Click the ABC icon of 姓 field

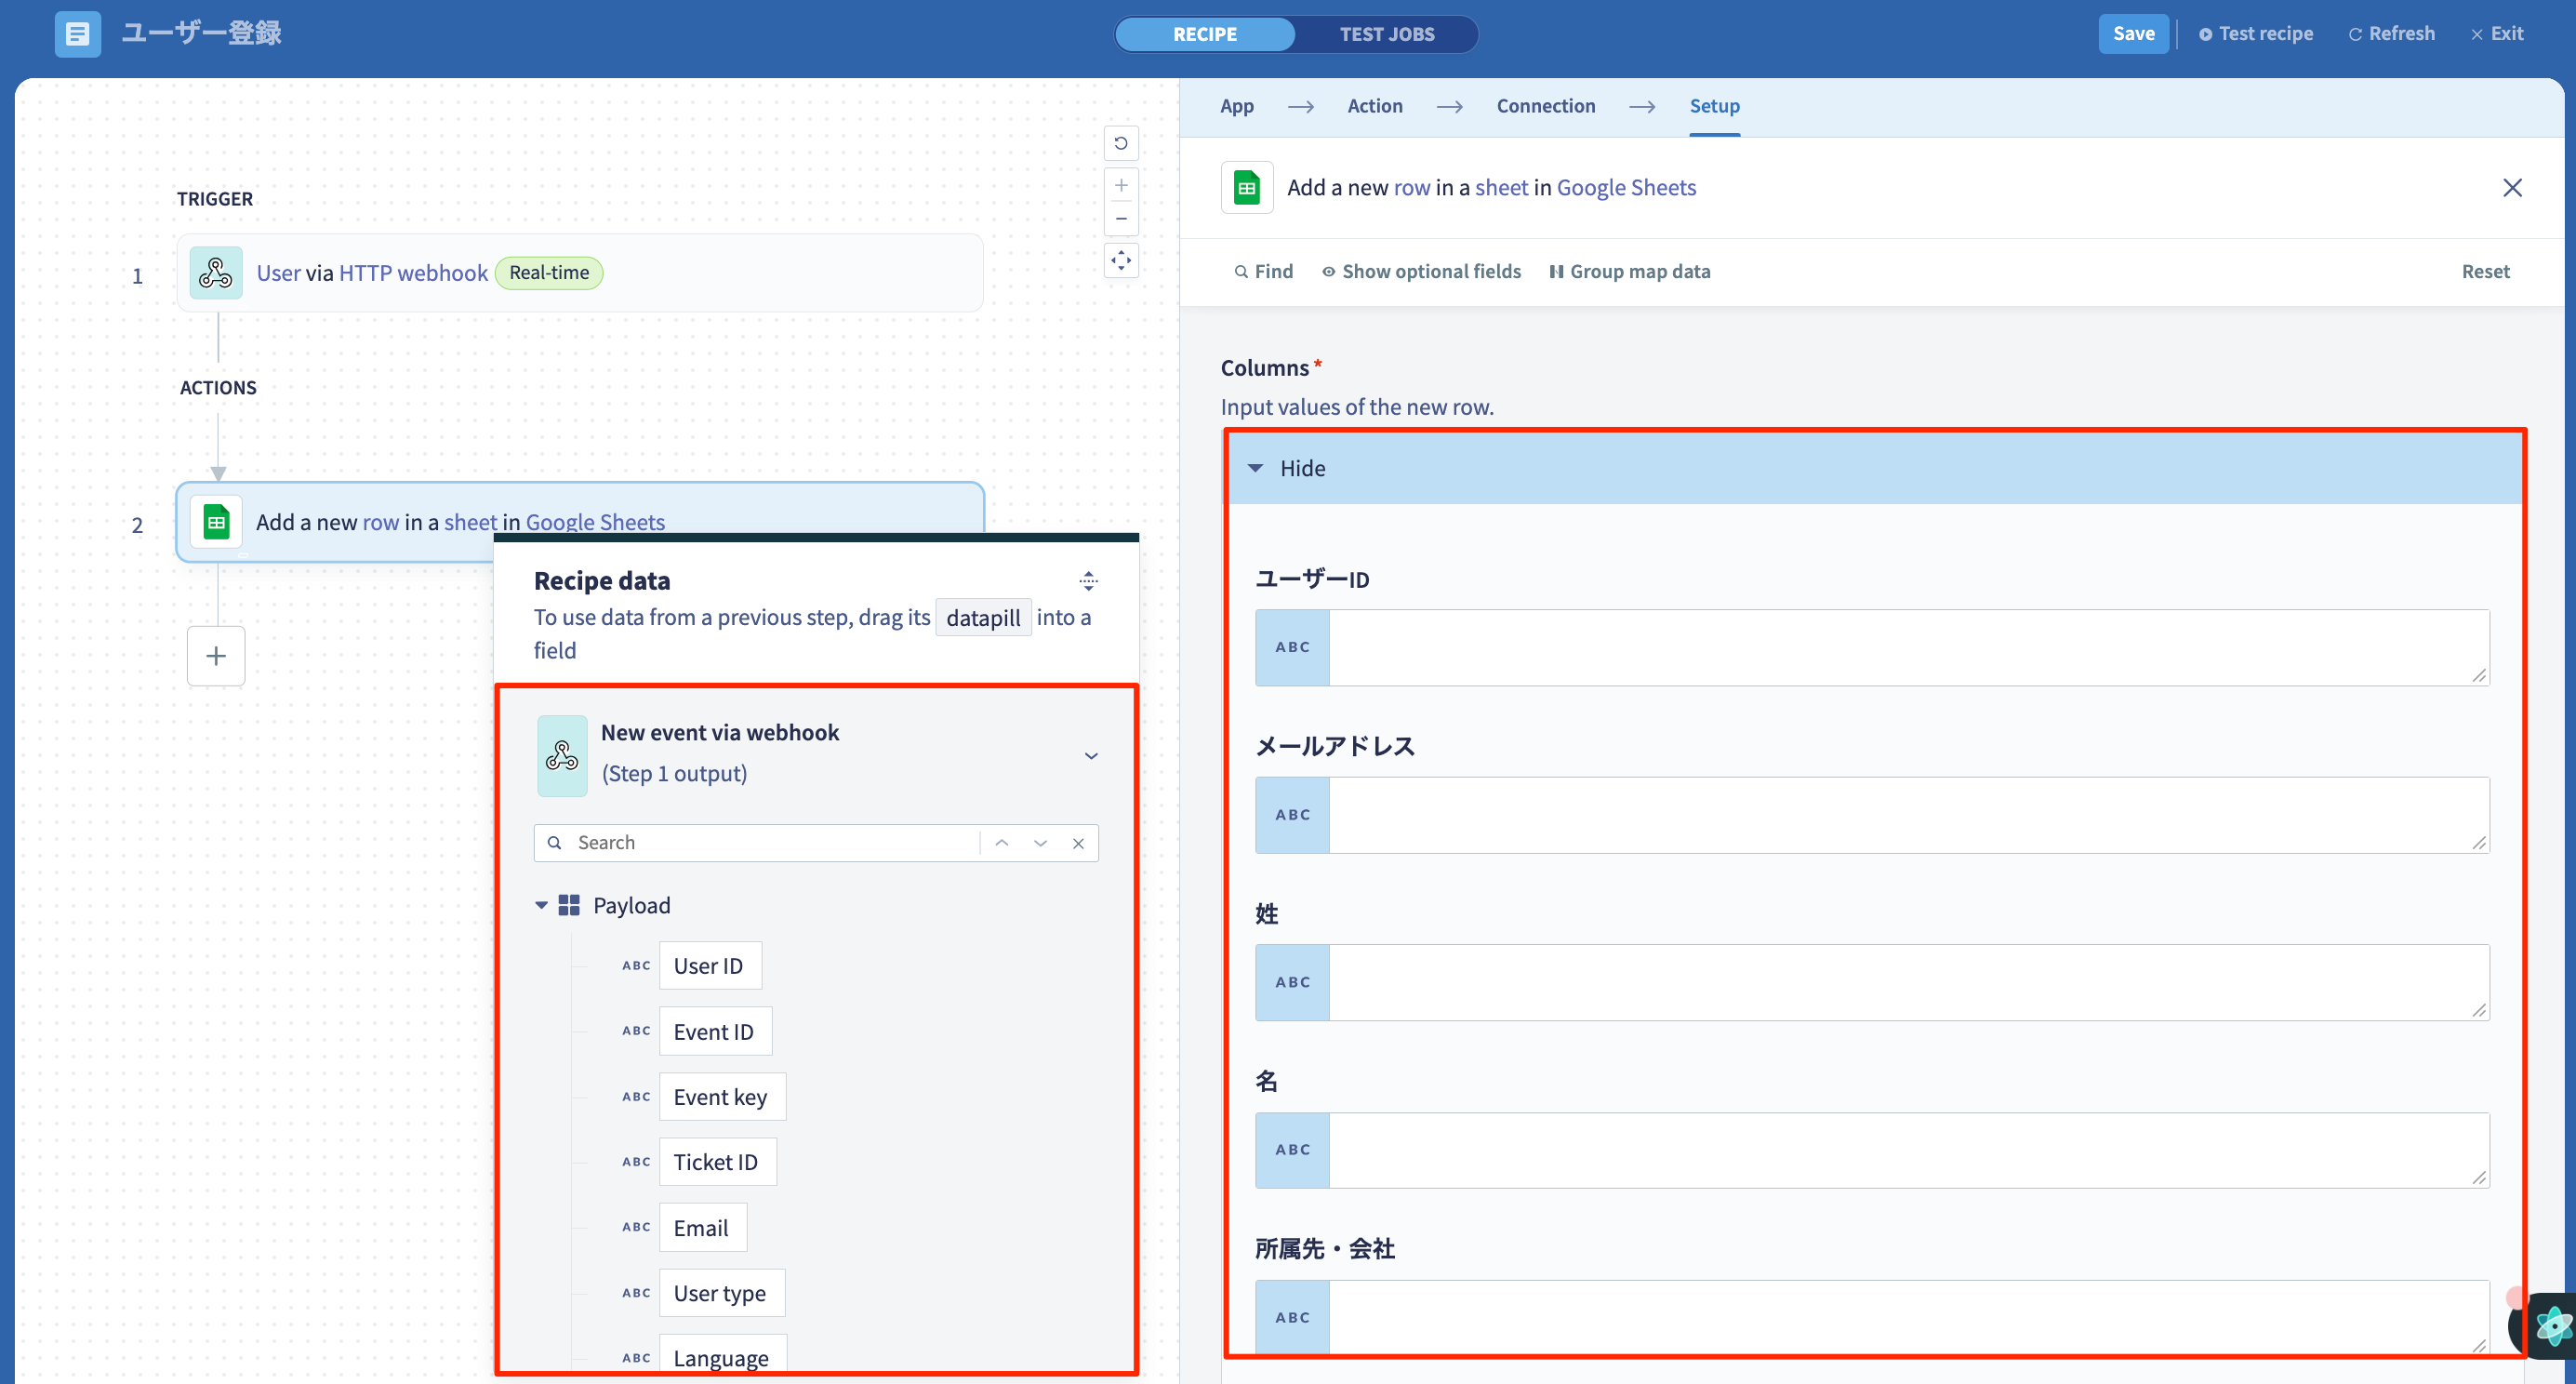pyautogui.click(x=1292, y=983)
